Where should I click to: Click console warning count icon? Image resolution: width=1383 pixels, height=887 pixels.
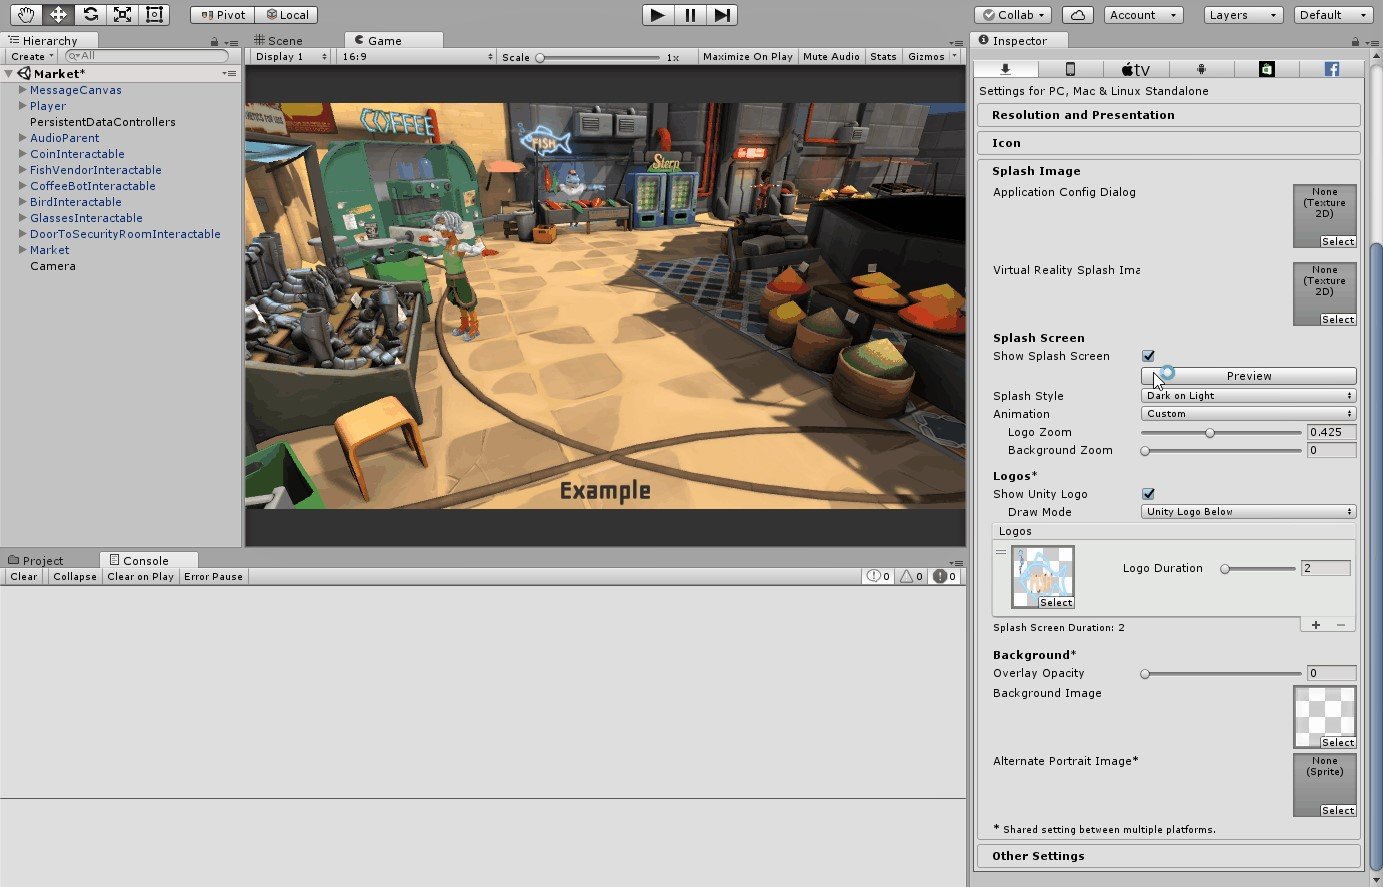[x=911, y=577]
